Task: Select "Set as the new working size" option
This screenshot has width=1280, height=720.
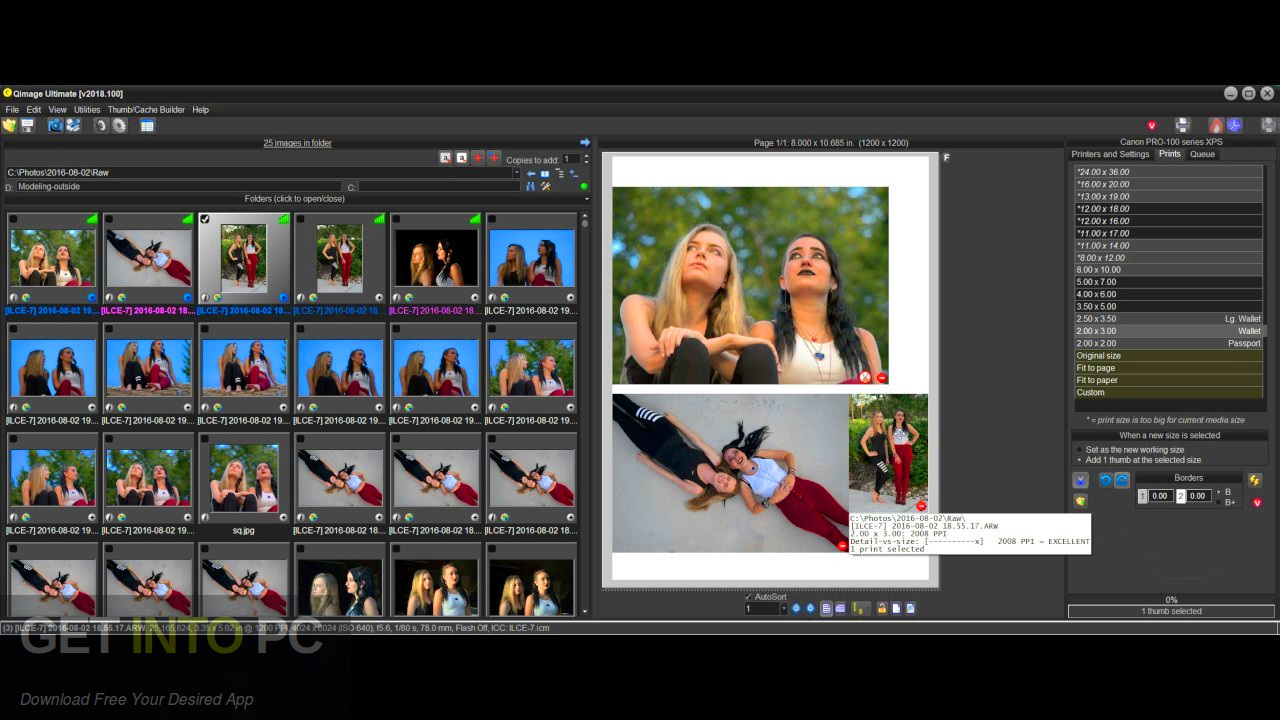Action: pyautogui.click(x=1079, y=450)
